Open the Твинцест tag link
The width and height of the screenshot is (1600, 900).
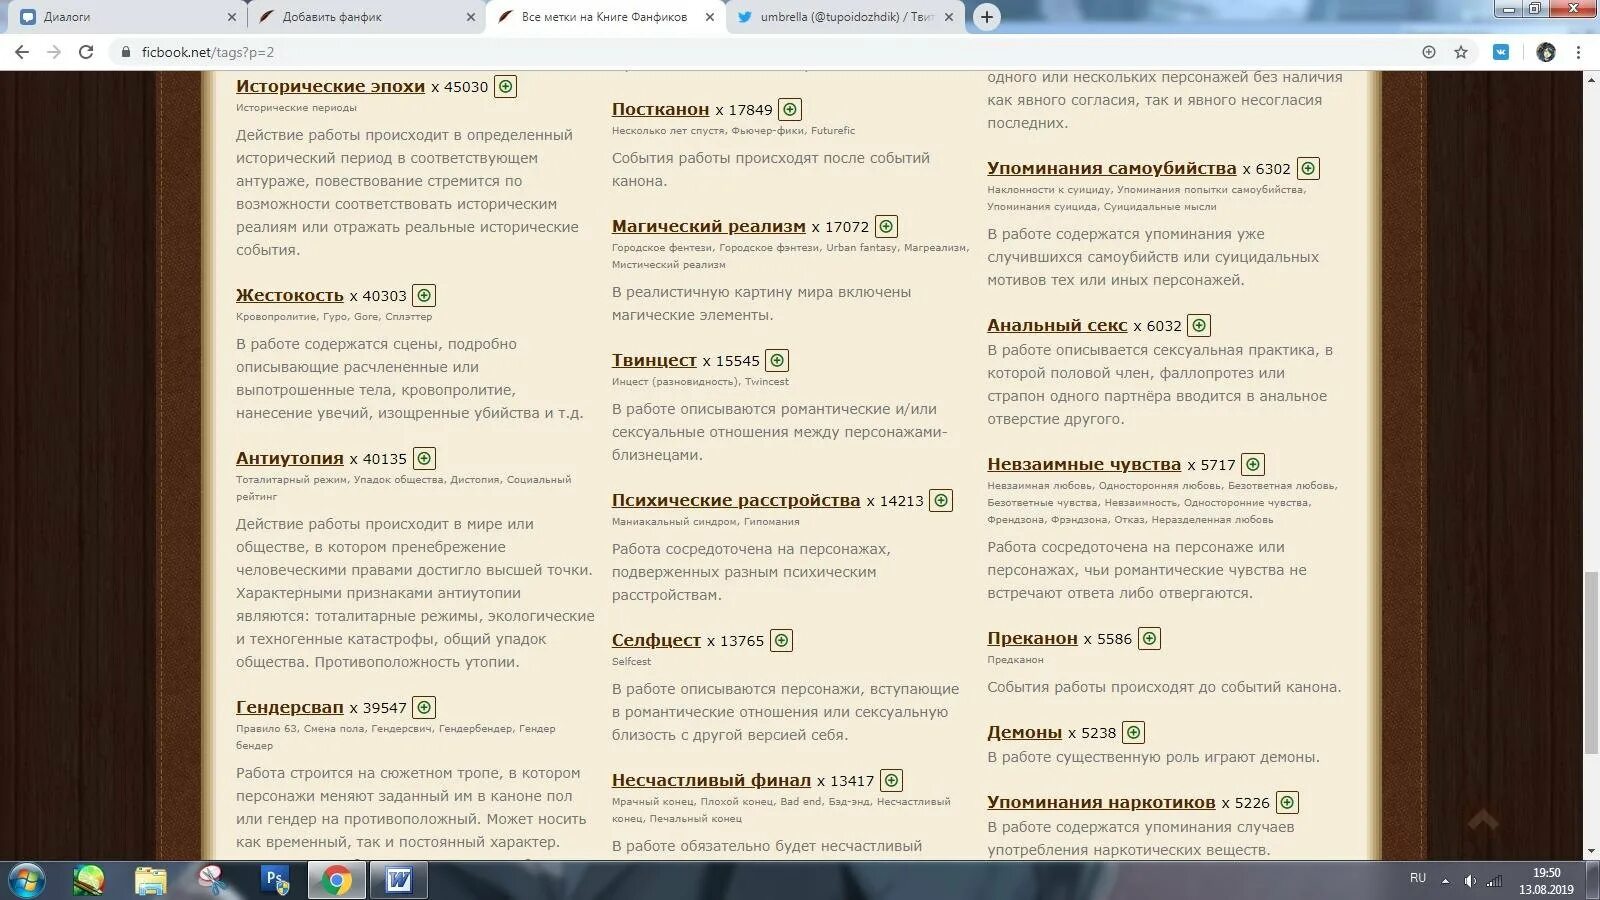[x=654, y=361]
